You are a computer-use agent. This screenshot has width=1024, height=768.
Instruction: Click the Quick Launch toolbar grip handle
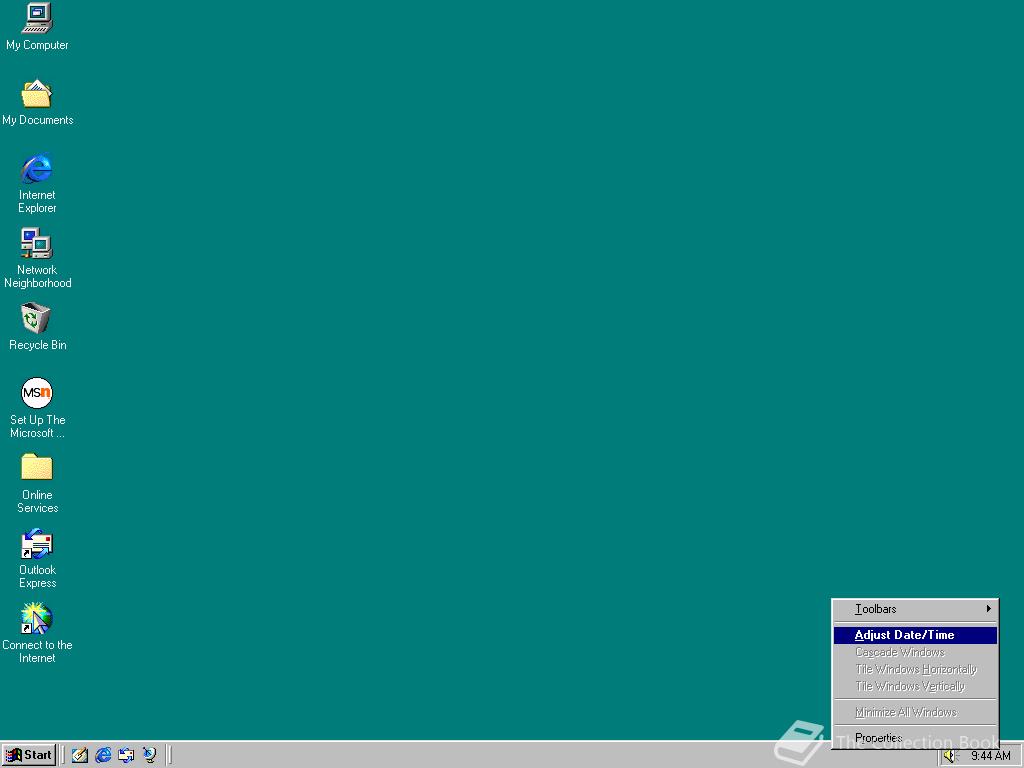click(x=63, y=755)
